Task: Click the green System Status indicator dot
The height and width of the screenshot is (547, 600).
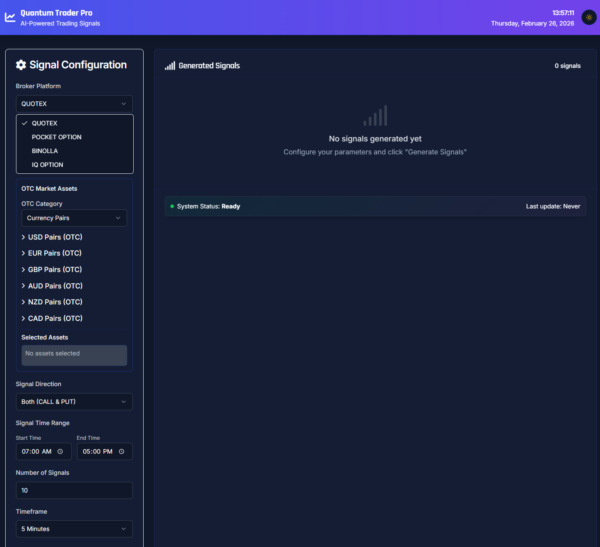Action: [172, 206]
